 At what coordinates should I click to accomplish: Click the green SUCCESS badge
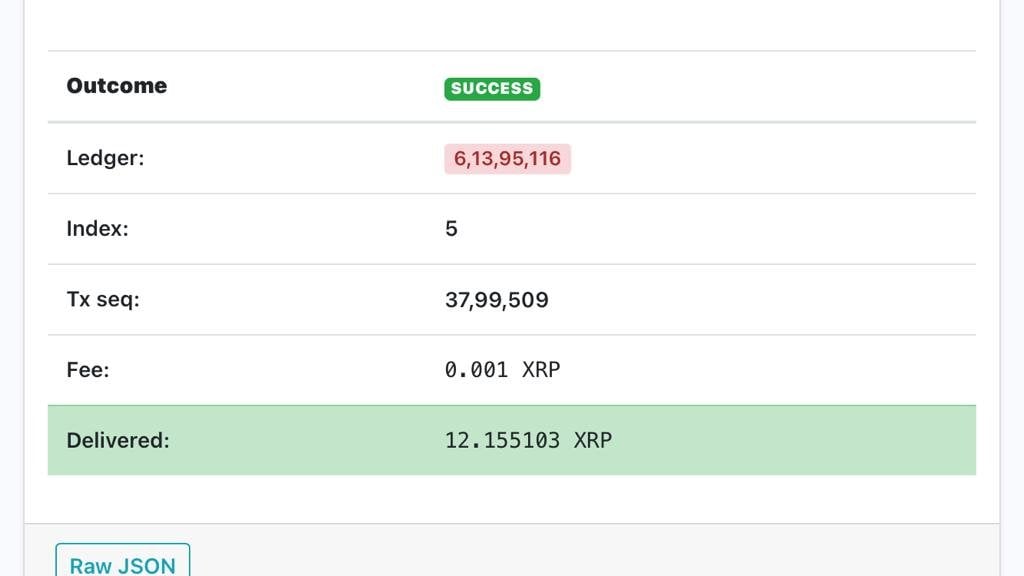click(x=492, y=88)
